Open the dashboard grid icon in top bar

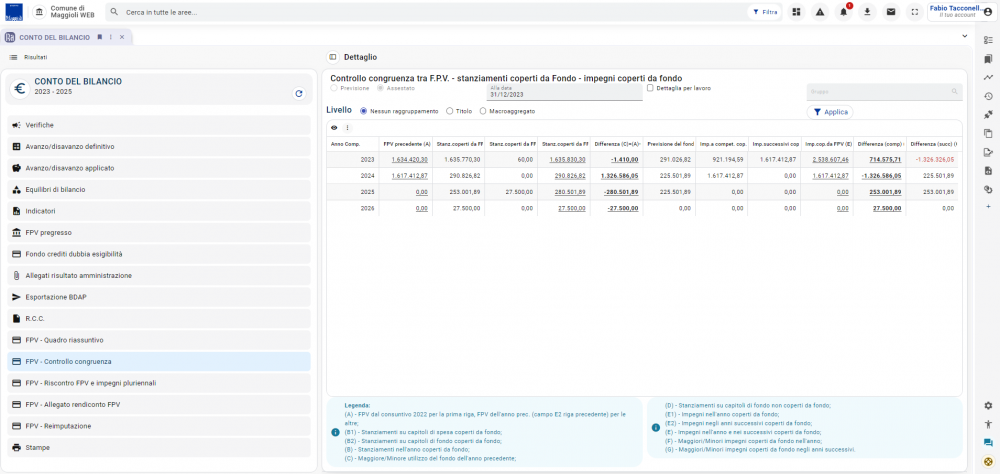click(x=796, y=11)
